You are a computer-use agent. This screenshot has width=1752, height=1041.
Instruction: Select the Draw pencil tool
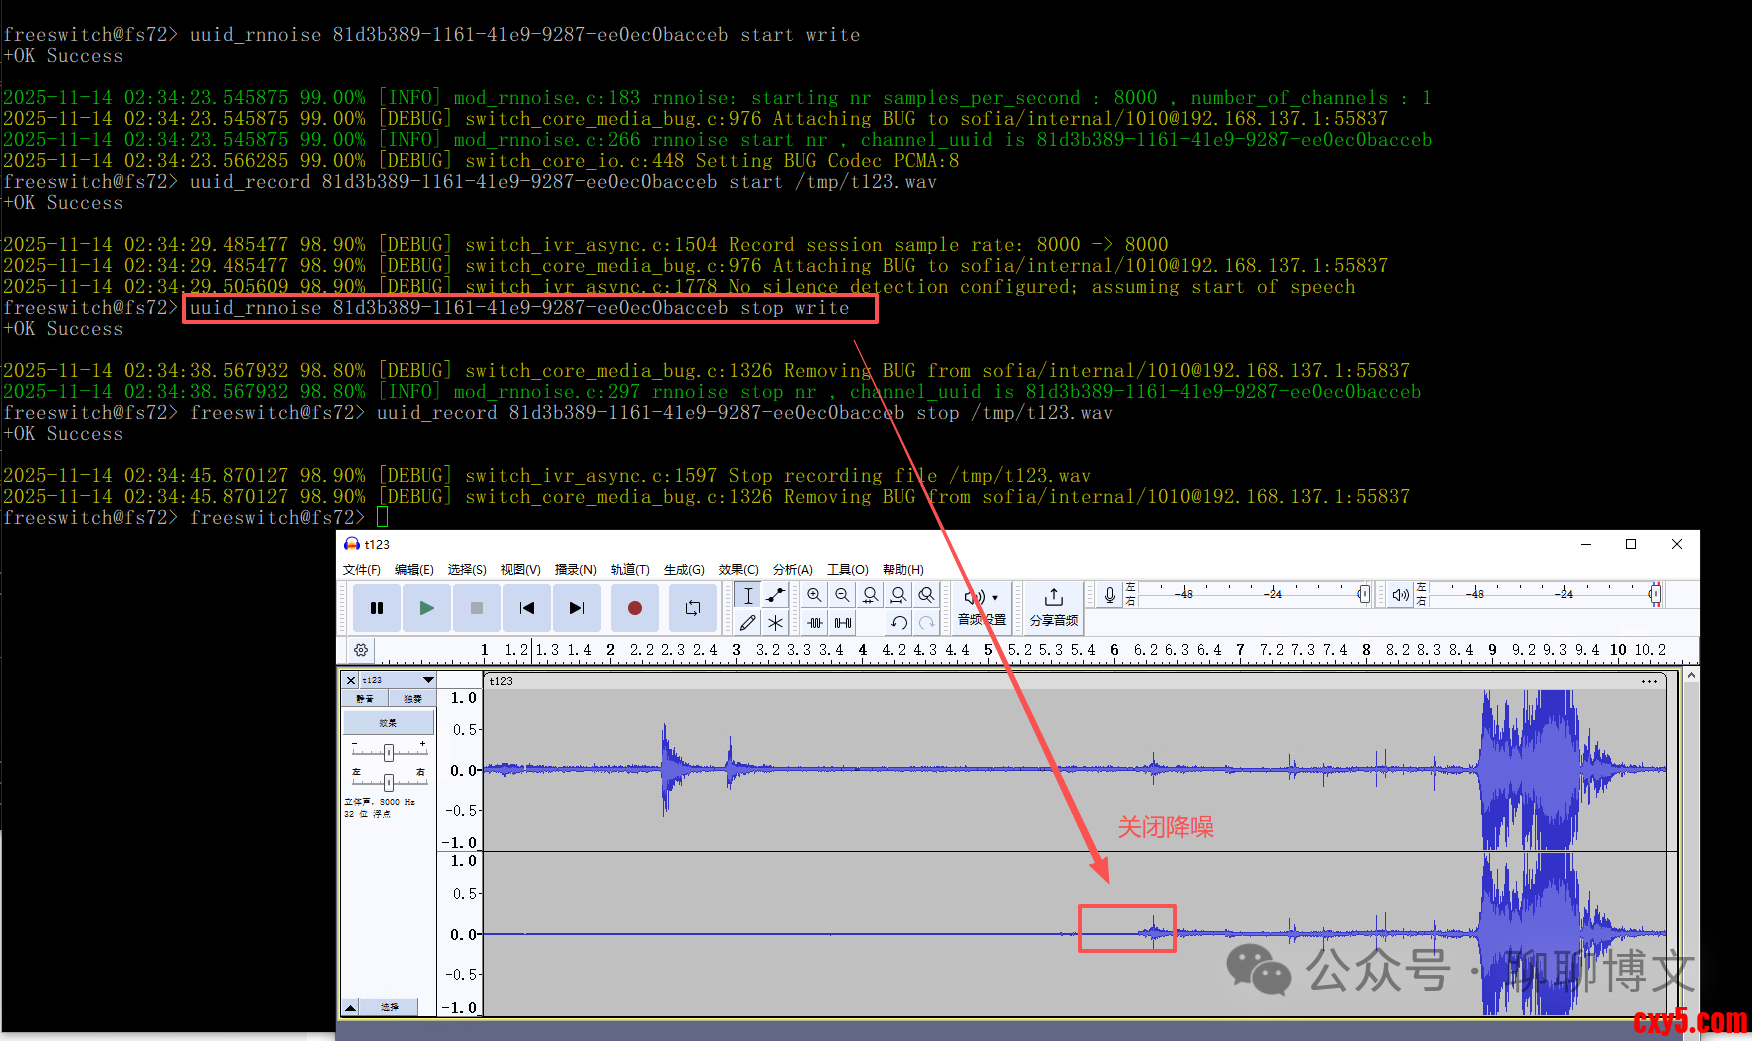tap(747, 622)
